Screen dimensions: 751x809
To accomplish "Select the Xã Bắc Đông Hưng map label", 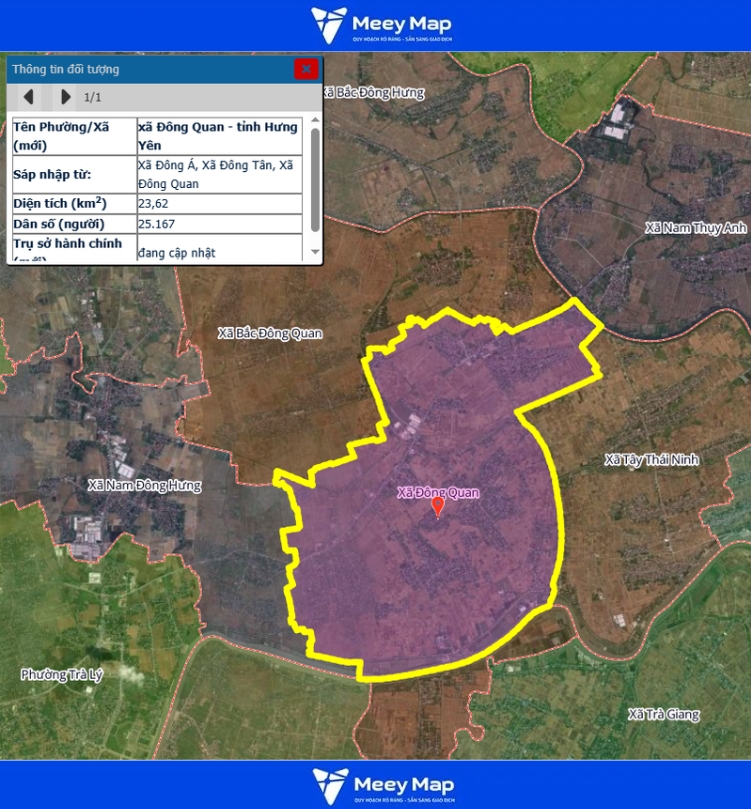I will coord(374,93).
